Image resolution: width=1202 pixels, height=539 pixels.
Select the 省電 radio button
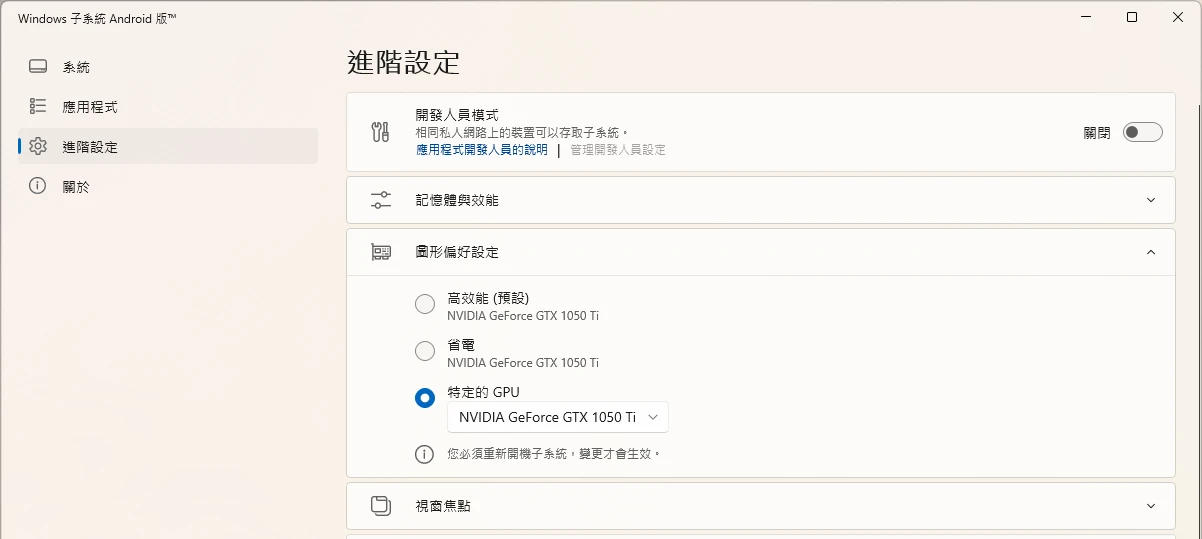coord(425,351)
